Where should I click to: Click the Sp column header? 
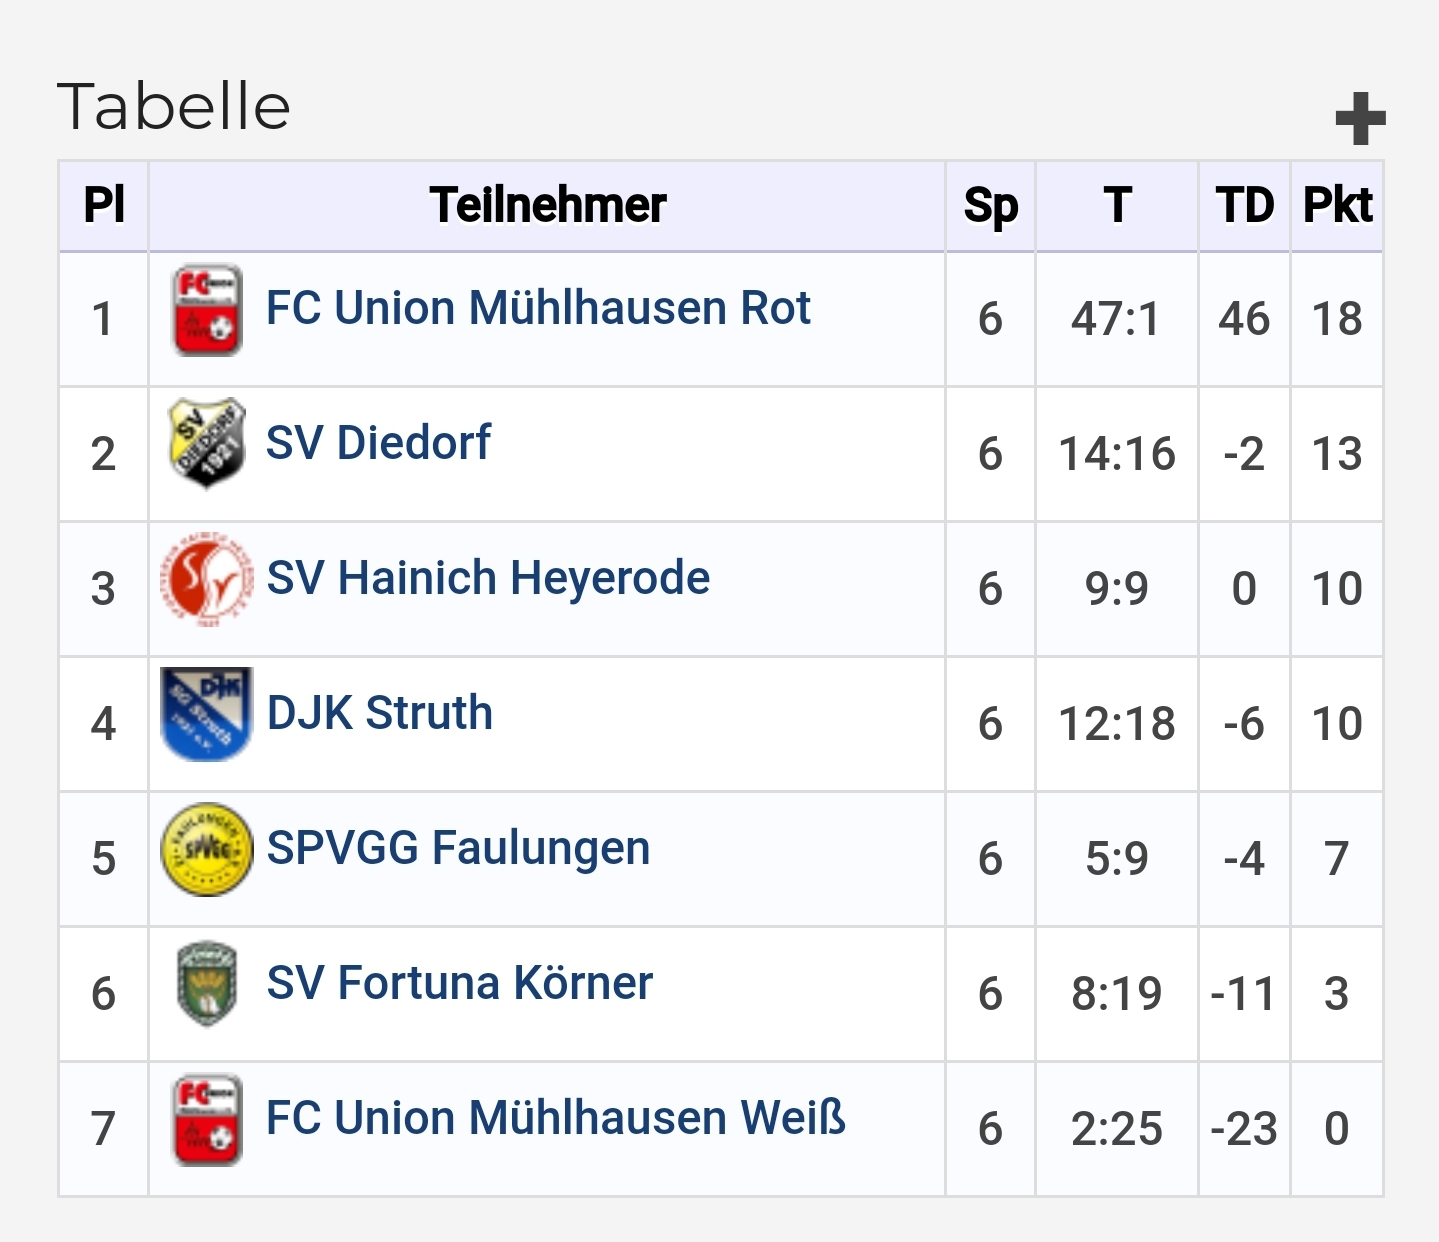click(990, 206)
